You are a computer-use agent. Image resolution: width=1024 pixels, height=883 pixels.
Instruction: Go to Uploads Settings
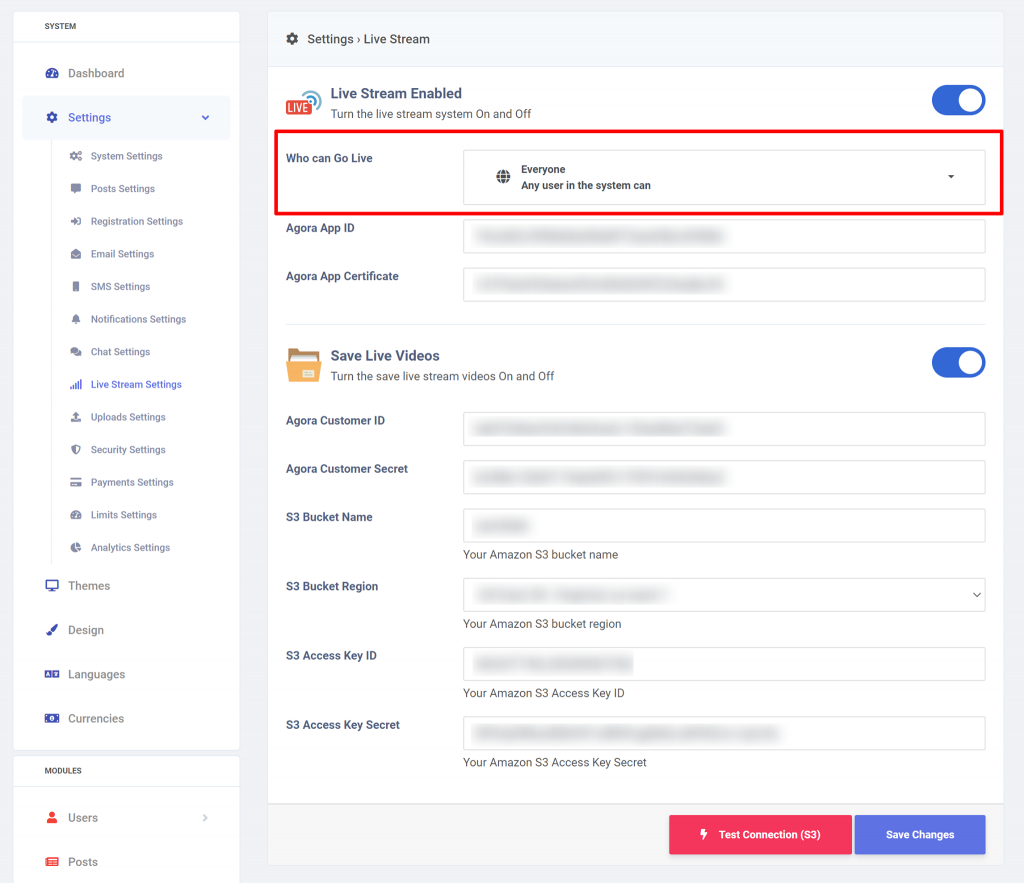tap(128, 417)
